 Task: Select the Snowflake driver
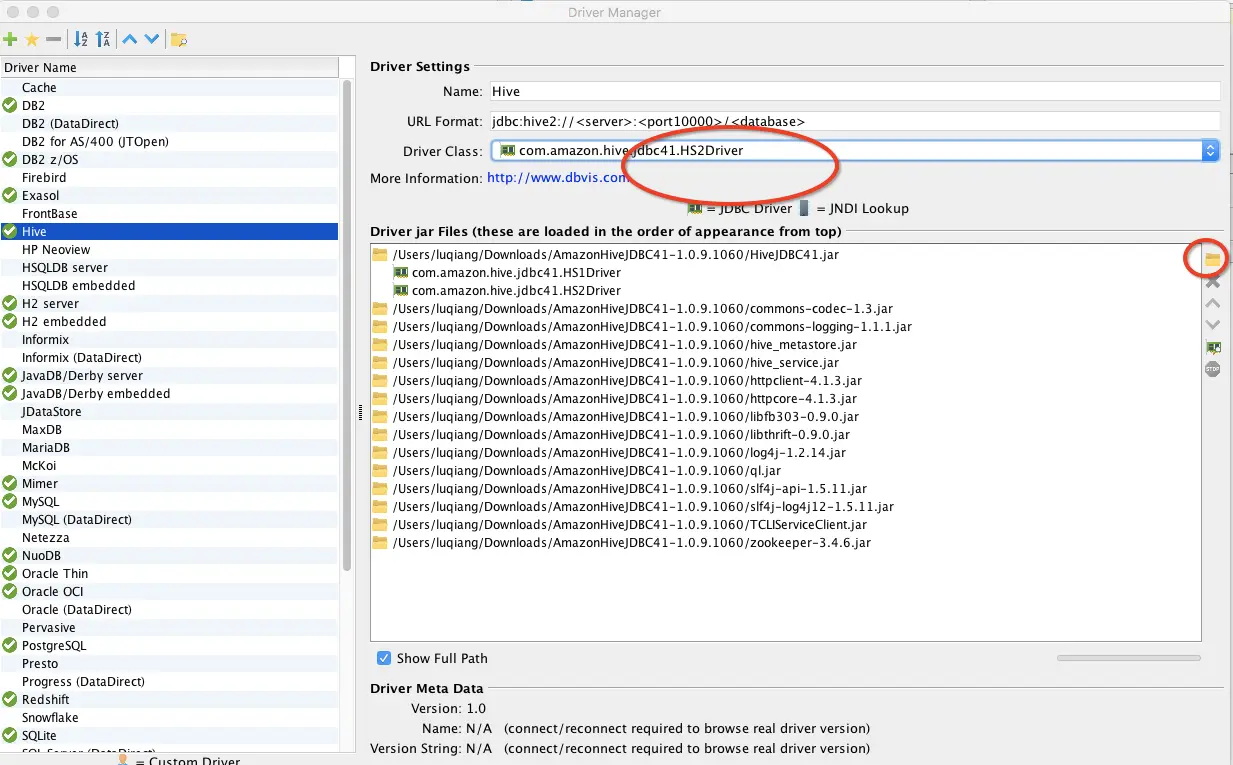click(x=170, y=717)
